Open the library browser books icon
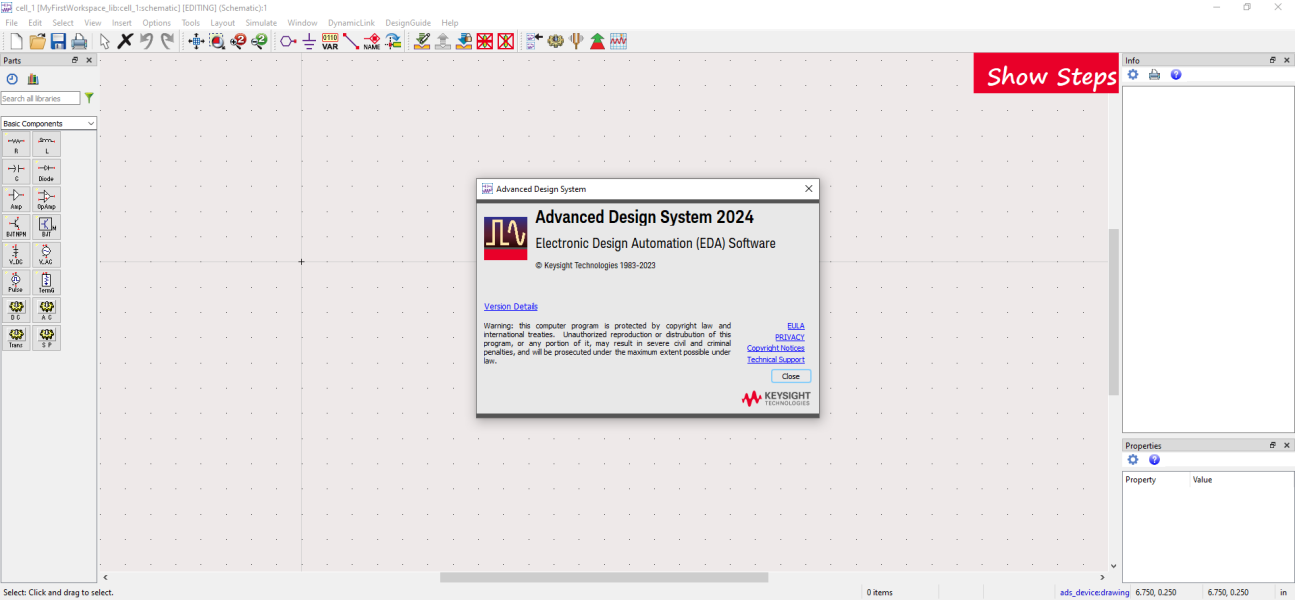Screen dimensions: 1295x600 [33, 79]
